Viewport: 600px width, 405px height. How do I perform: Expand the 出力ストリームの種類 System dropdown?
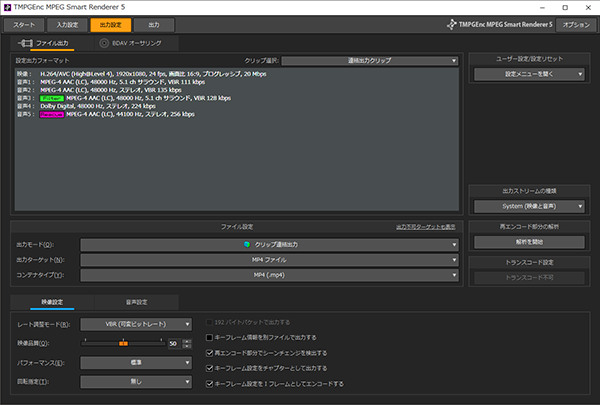(529, 206)
